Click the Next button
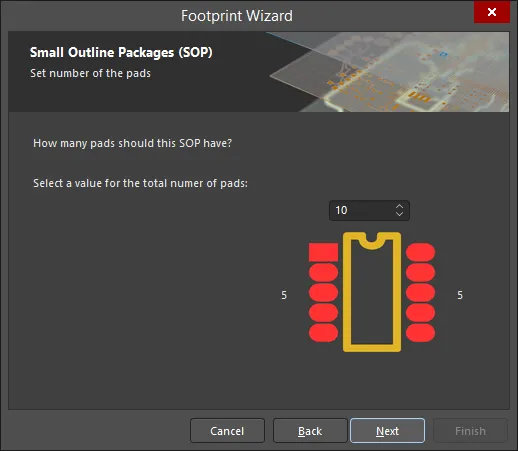The image size is (518, 451). [x=387, y=431]
